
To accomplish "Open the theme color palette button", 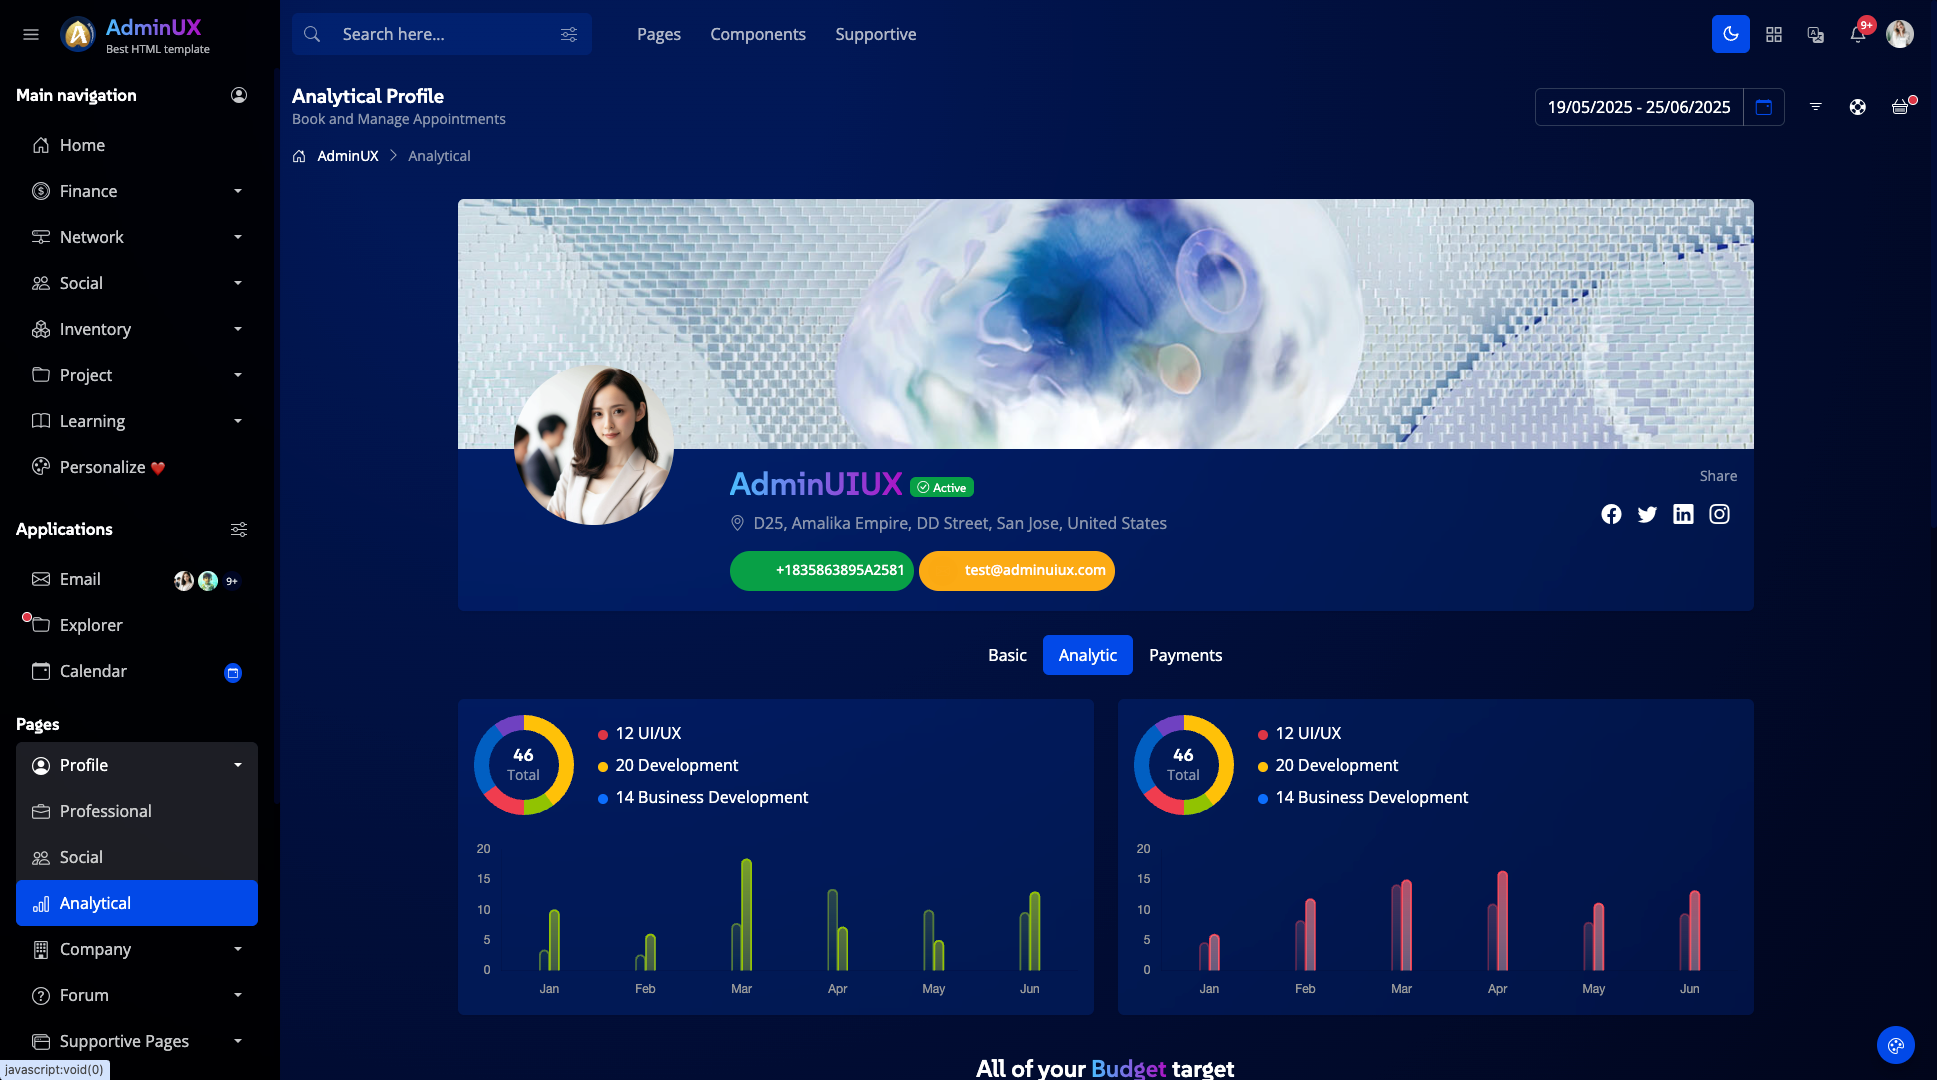I will coord(1895,1046).
